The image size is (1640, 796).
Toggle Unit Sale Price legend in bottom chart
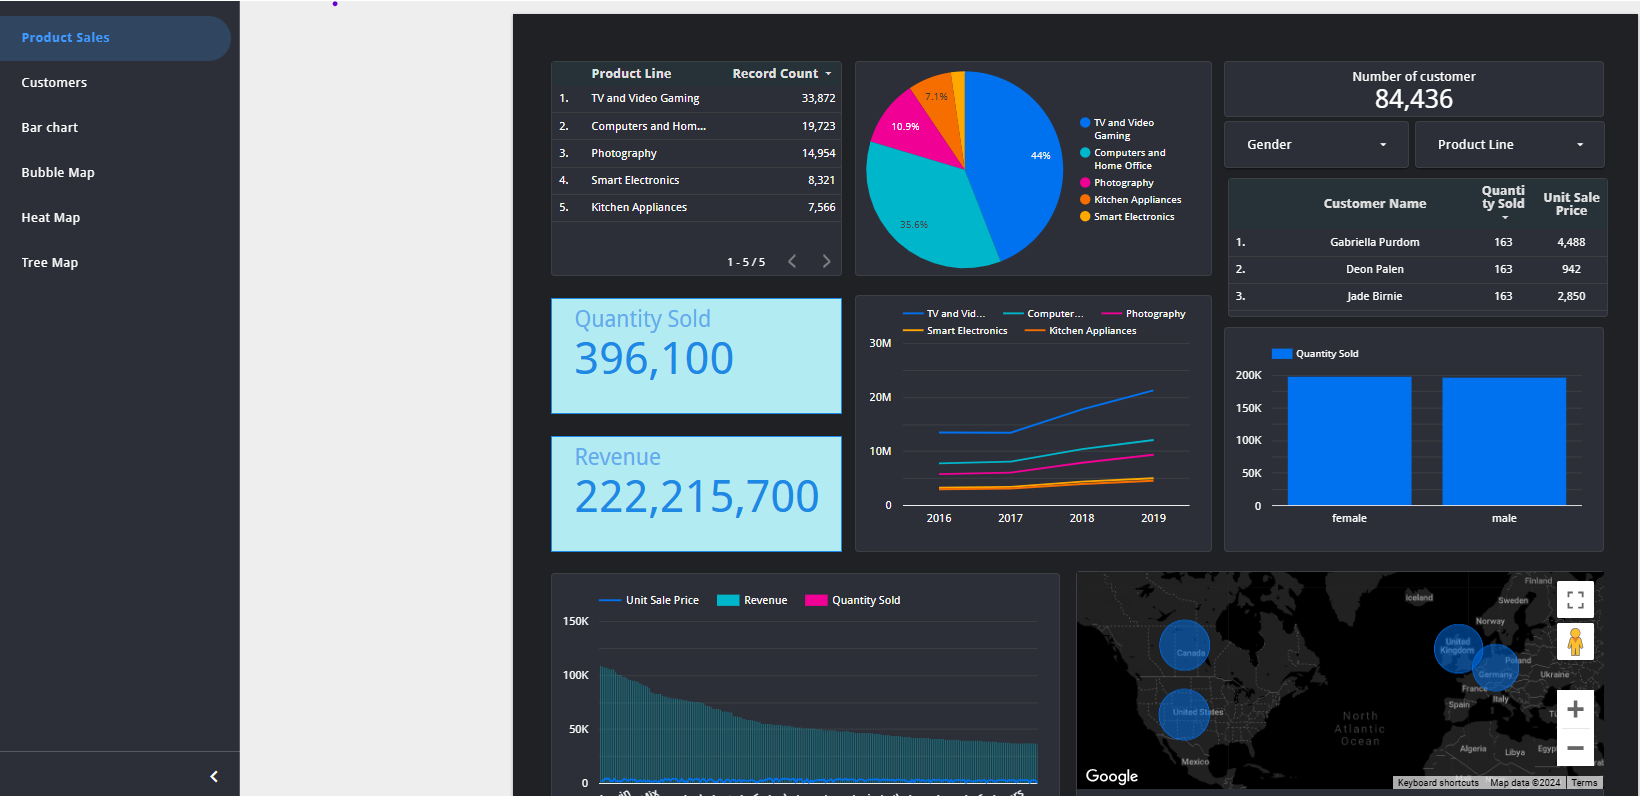pyautogui.click(x=649, y=601)
